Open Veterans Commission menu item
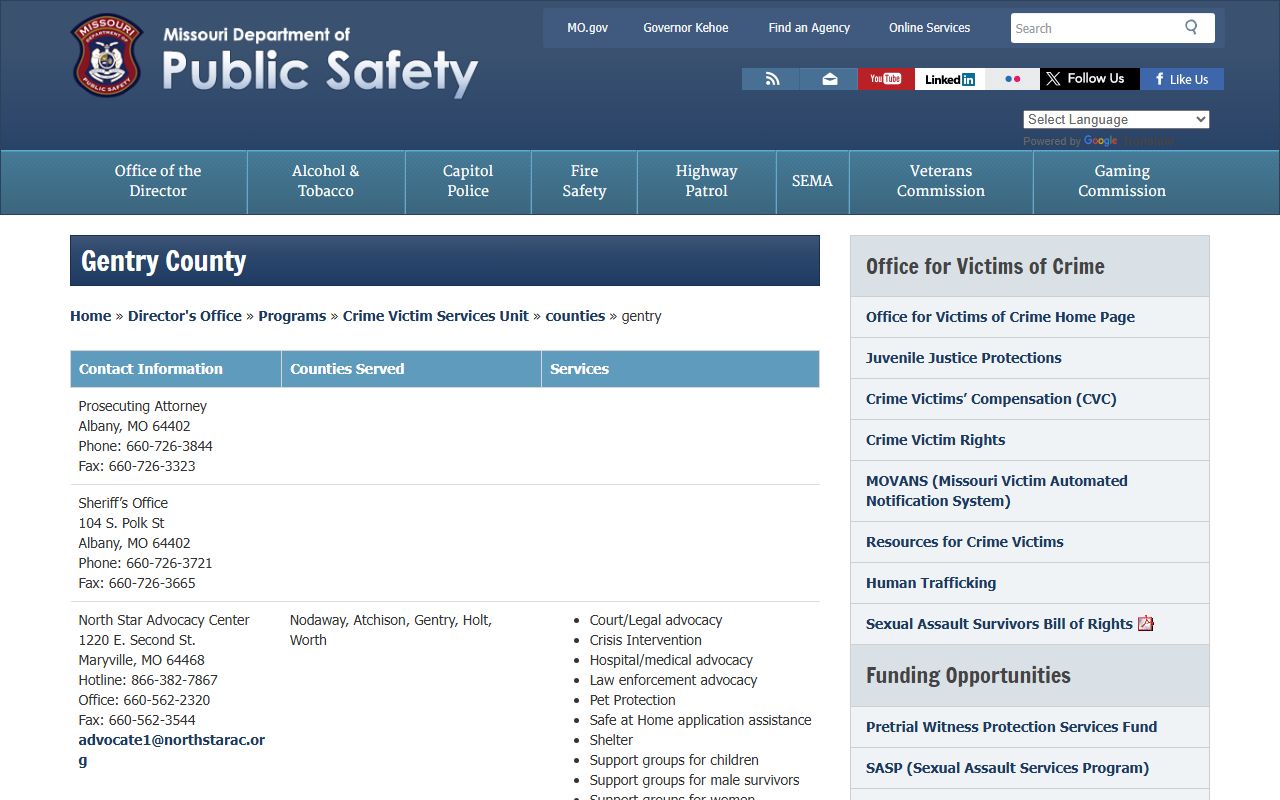This screenshot has height=800, width=1280. point(941,181)
